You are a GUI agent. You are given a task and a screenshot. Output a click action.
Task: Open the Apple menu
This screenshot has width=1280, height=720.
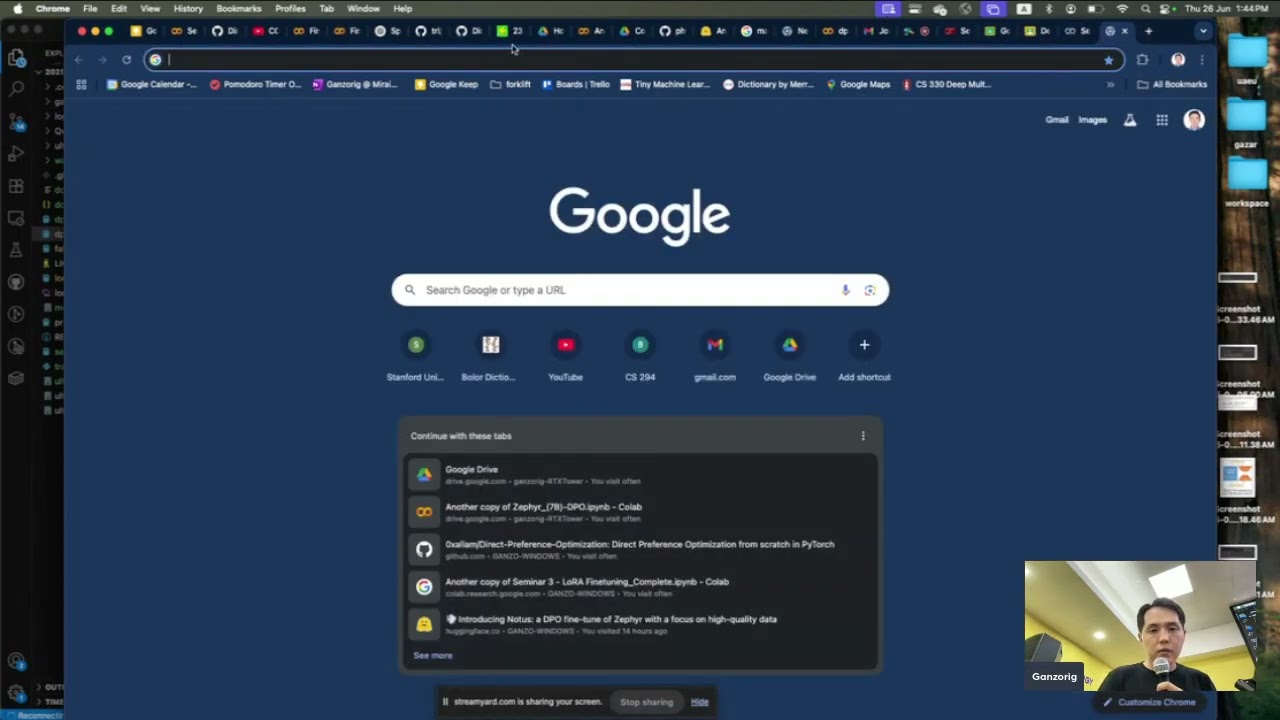click(17, 9)
